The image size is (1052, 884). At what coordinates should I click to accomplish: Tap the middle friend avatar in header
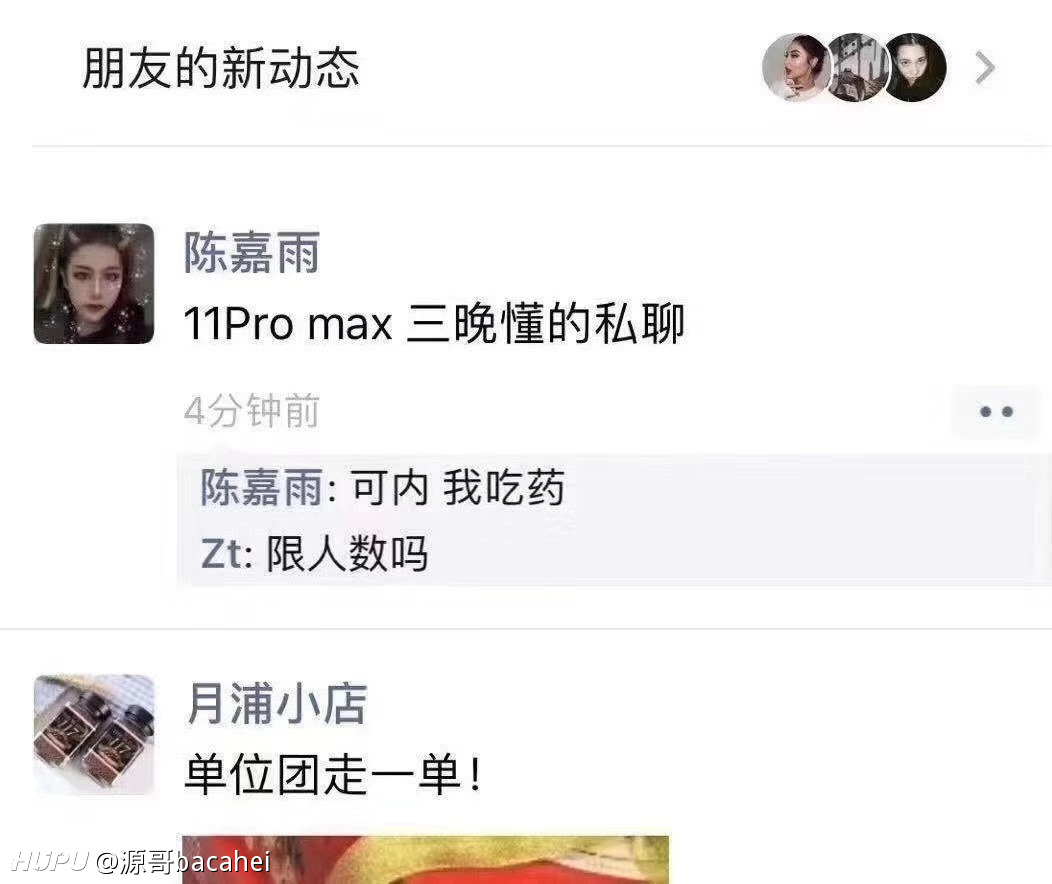pyautogui.click(x=855, y=68)
